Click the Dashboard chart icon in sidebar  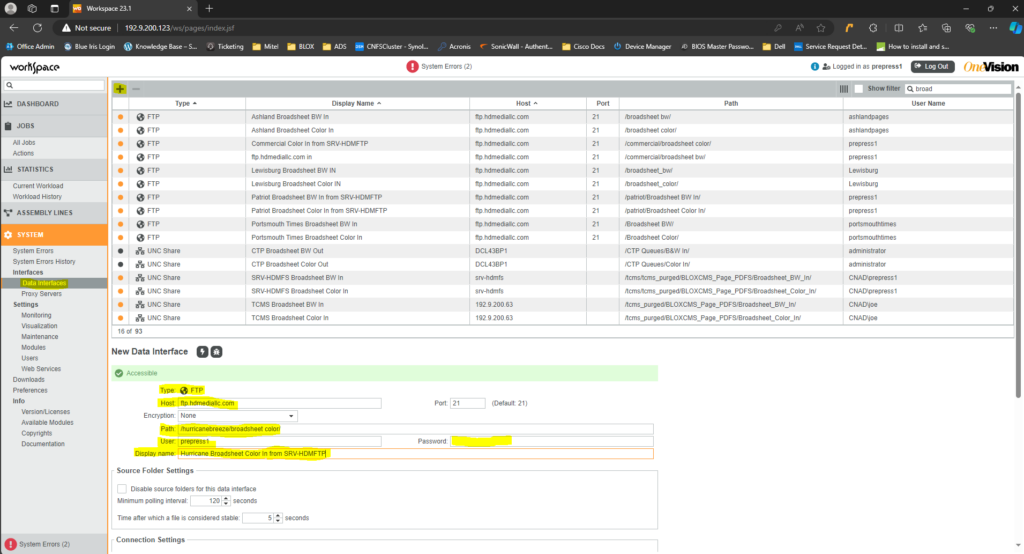click(x=8, y=104)
